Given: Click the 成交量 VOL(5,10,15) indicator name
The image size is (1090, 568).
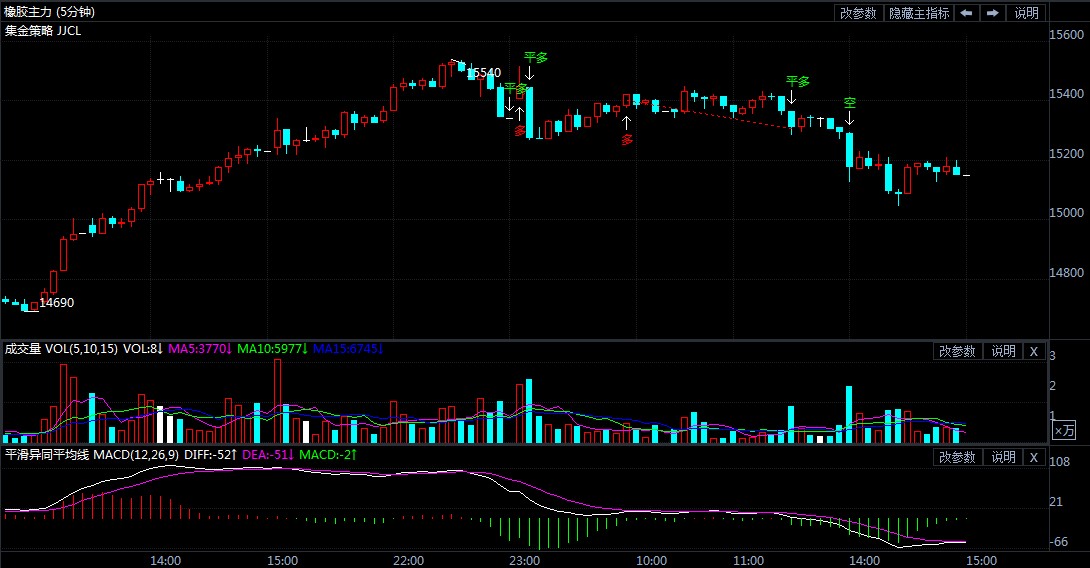Looking at the screenshot, I should 61,349.
